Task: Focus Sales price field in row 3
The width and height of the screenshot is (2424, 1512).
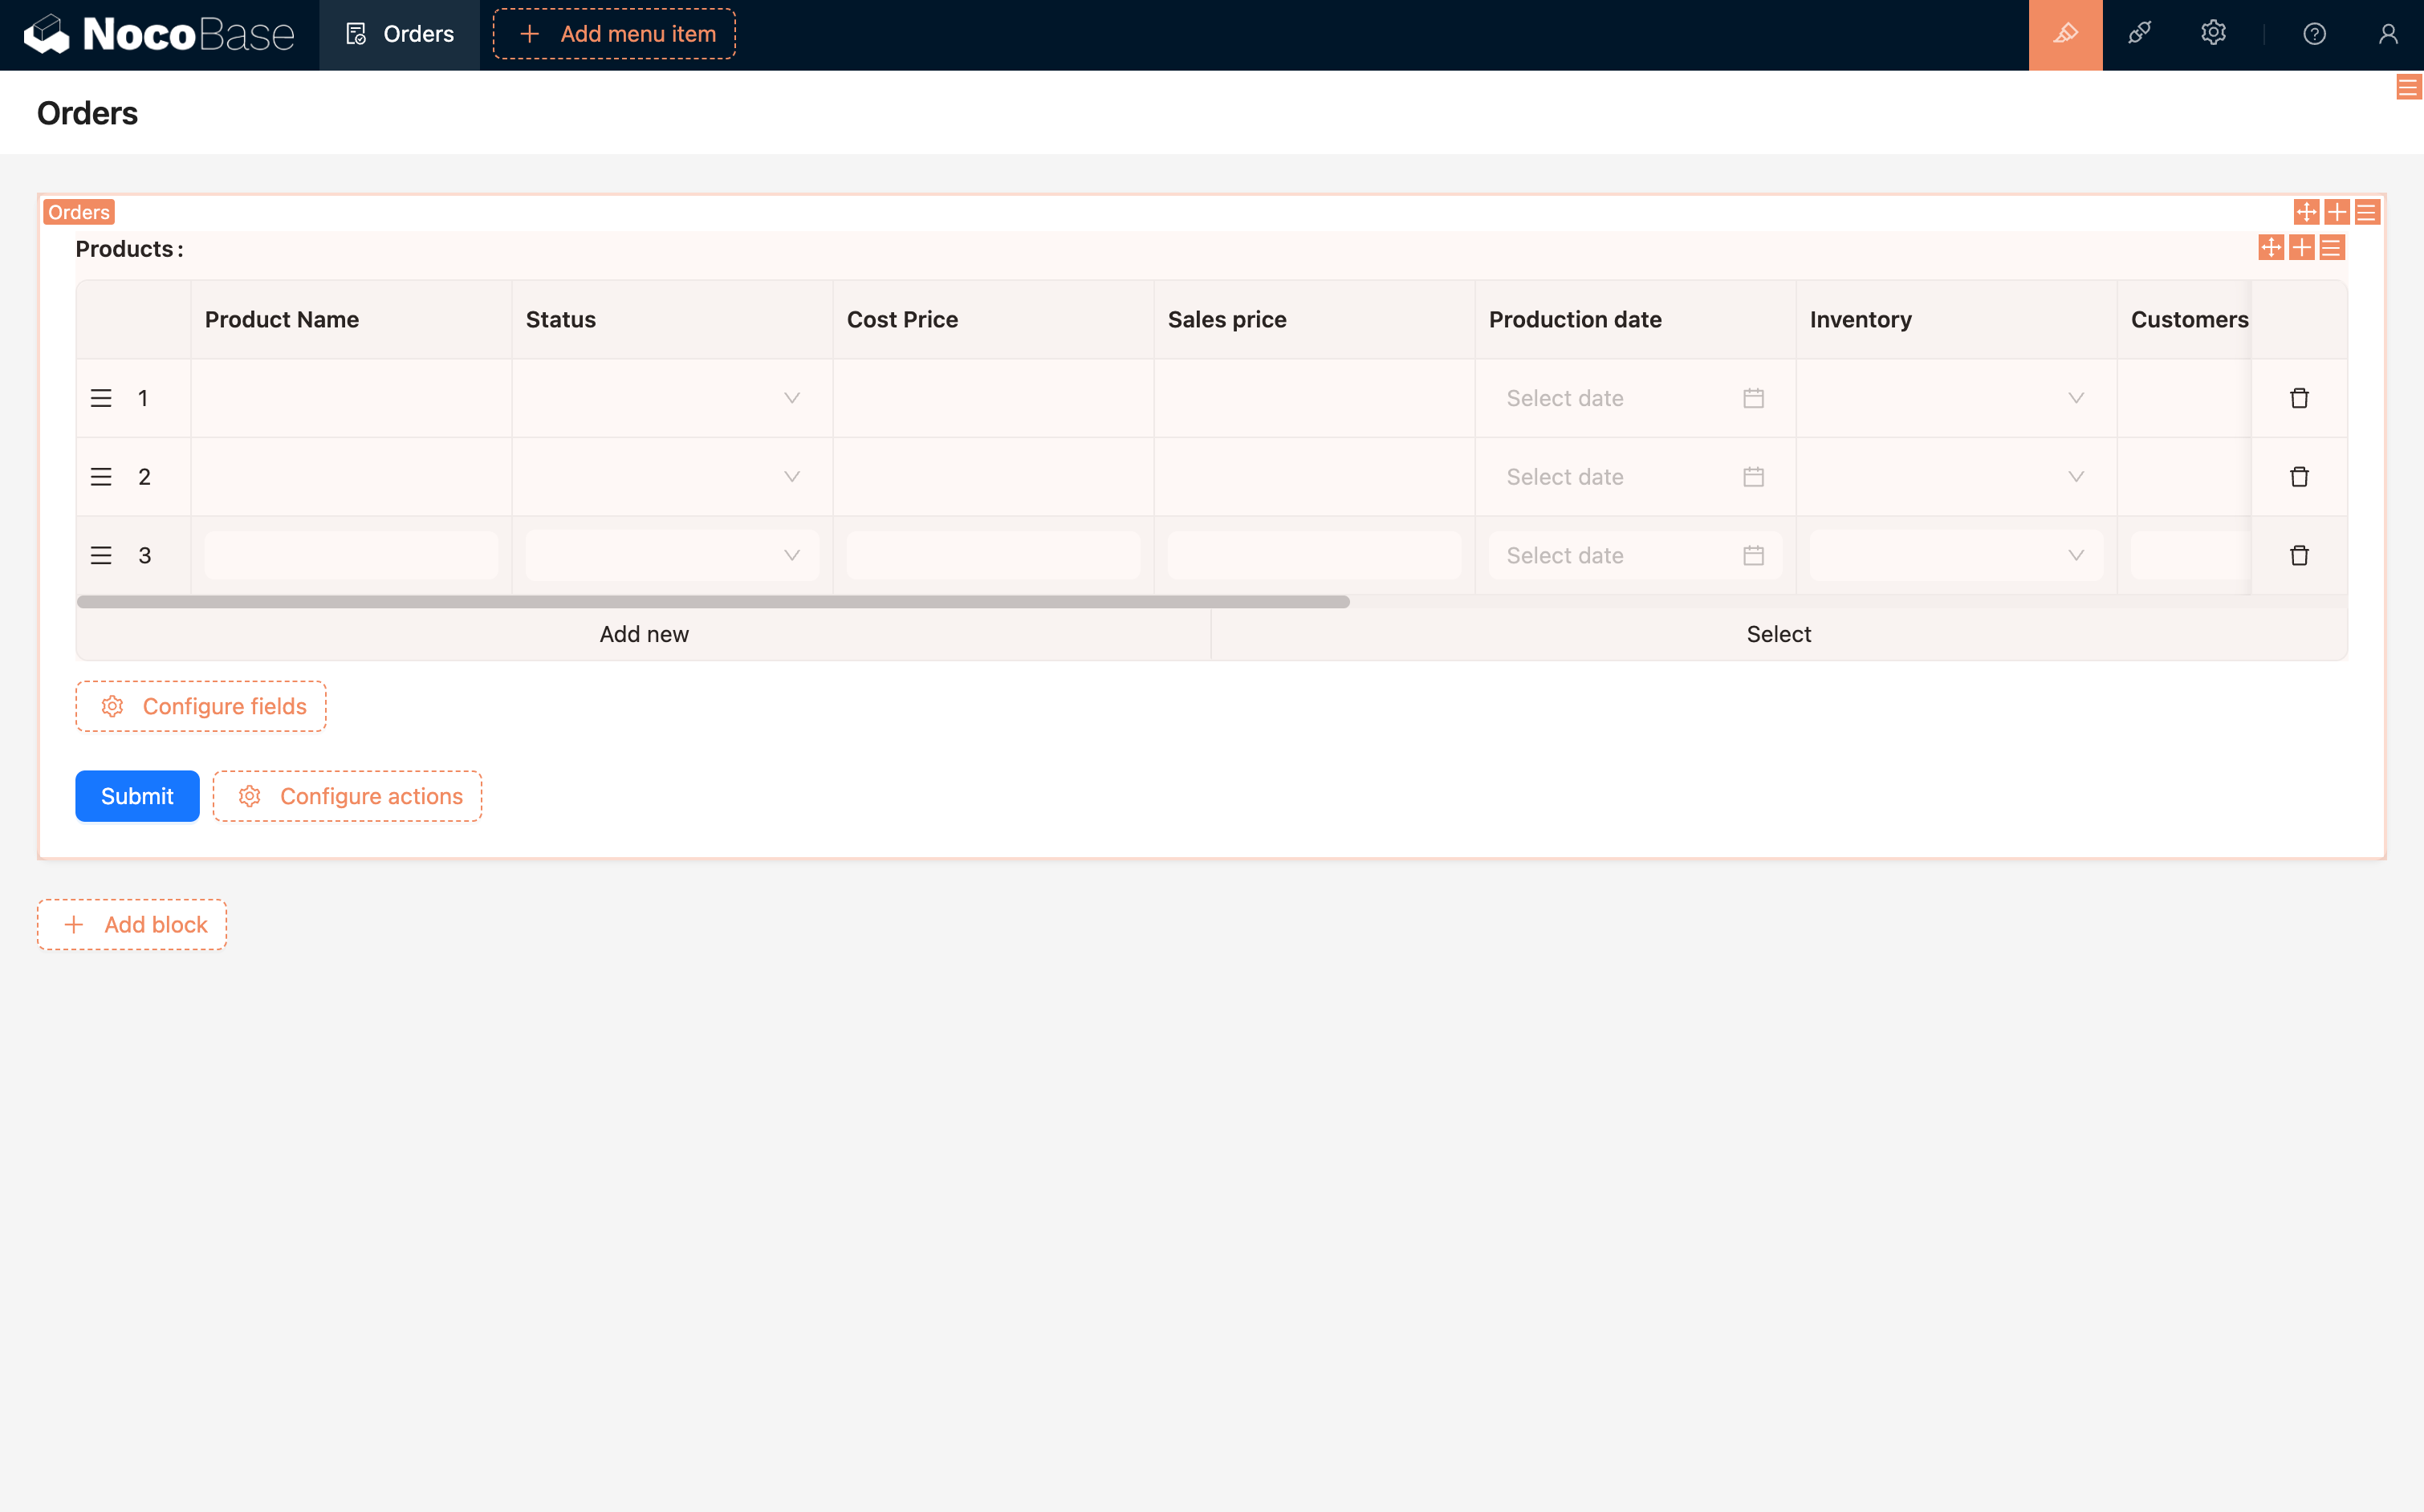Action: [x=1314, y=555]
